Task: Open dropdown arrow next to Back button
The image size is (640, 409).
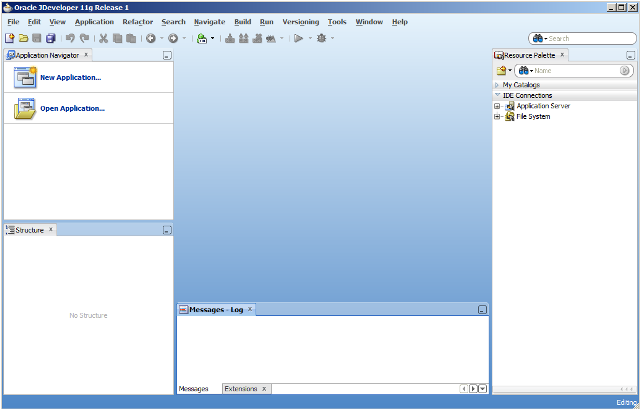Action: coord(161,38)
